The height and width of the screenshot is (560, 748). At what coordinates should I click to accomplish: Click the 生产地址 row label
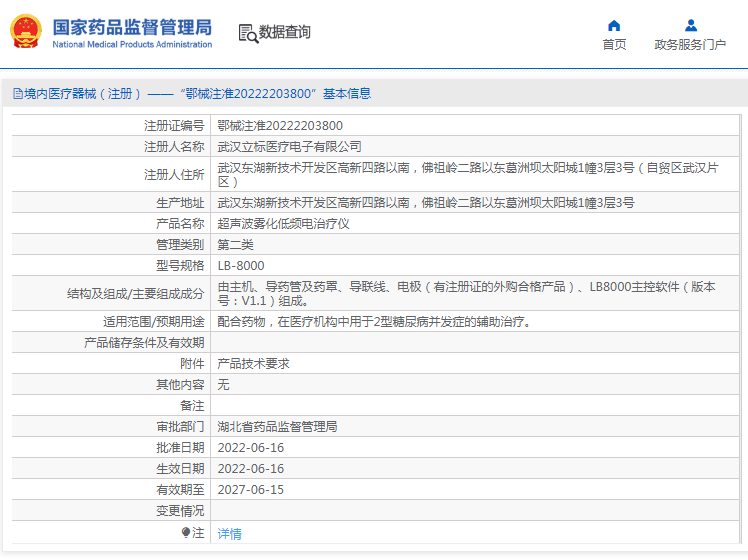(x=180, y=203)
